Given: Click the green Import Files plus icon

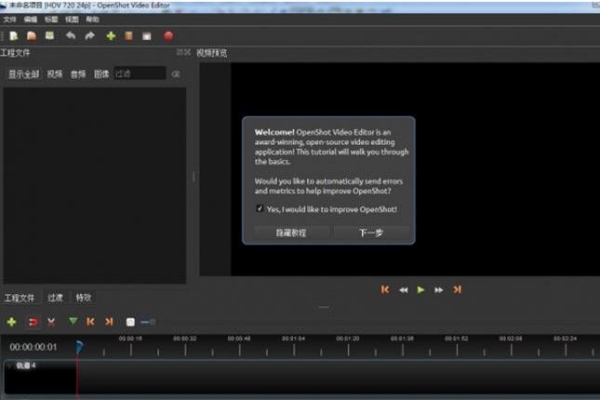Looking at the screenshot, I should 110,36.
